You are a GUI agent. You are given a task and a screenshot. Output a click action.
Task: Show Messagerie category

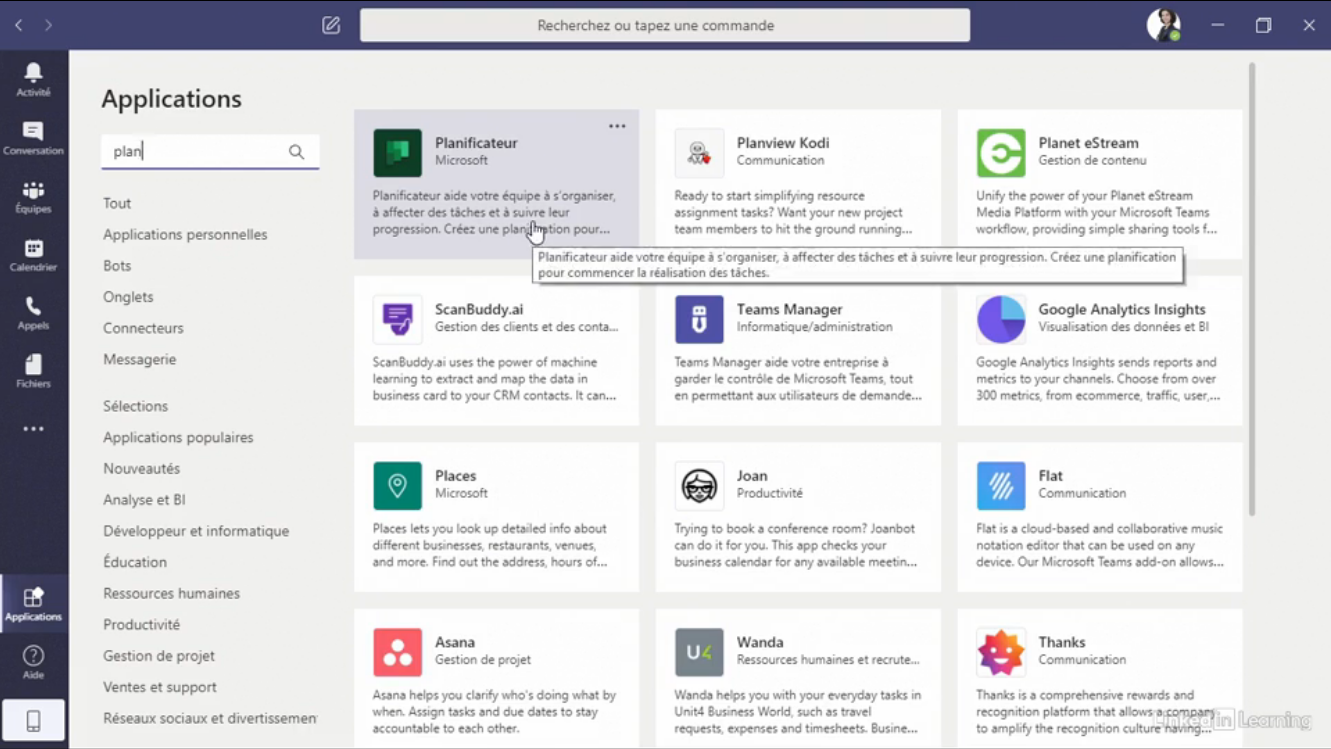139,359
